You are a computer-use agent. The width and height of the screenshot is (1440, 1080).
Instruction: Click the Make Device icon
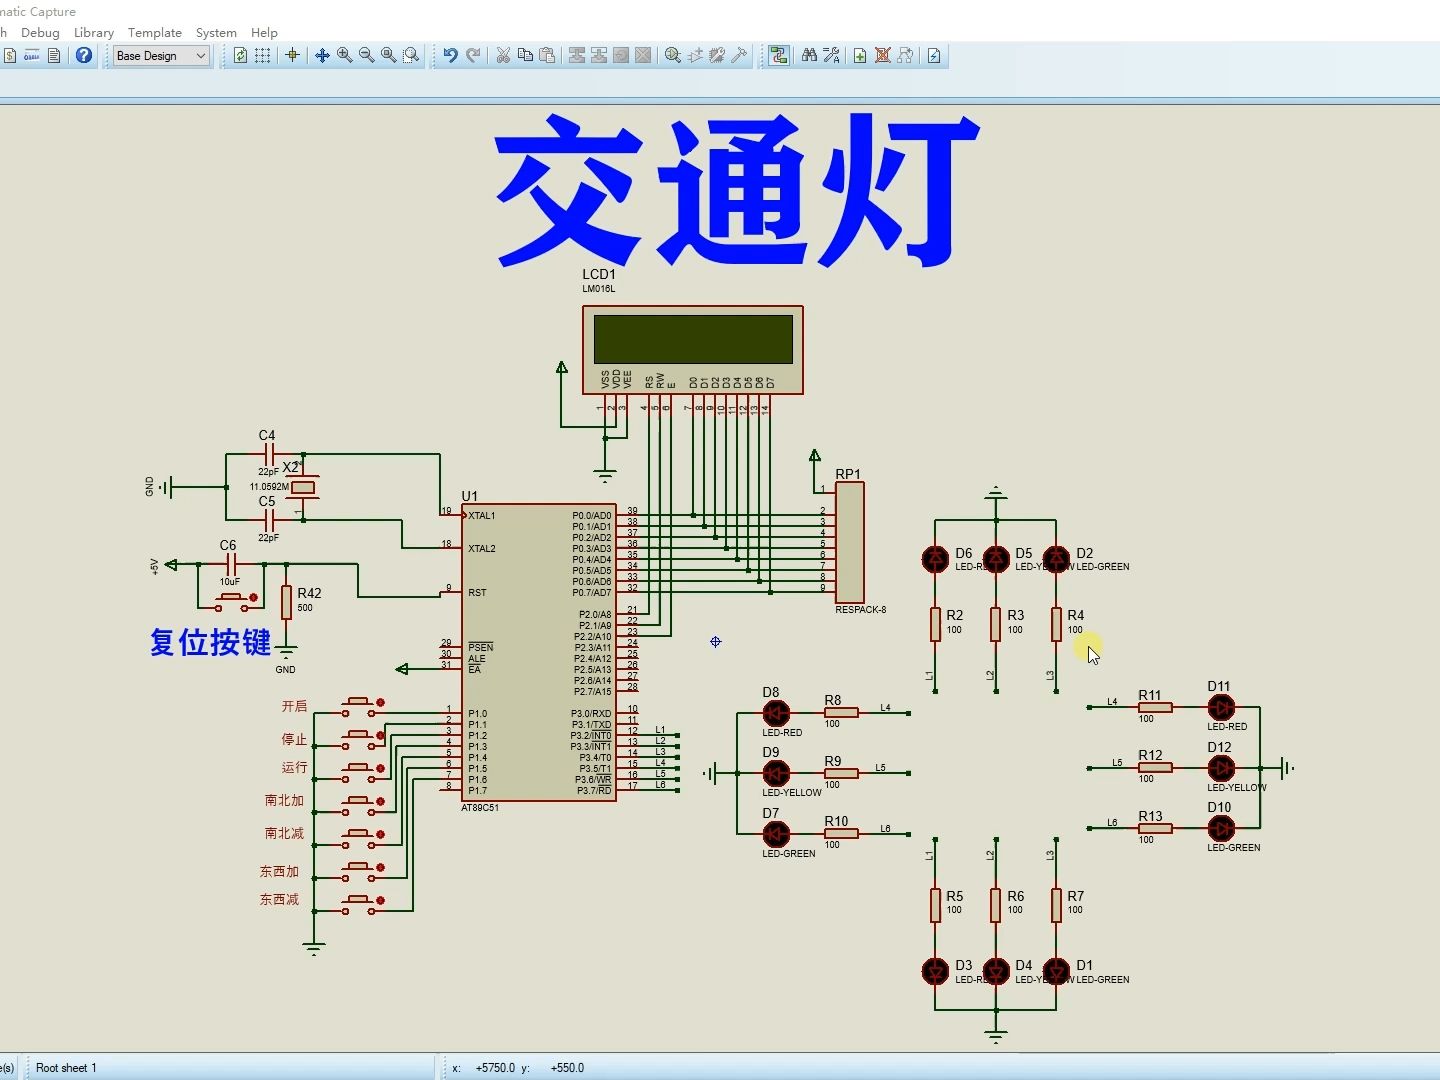695,55
